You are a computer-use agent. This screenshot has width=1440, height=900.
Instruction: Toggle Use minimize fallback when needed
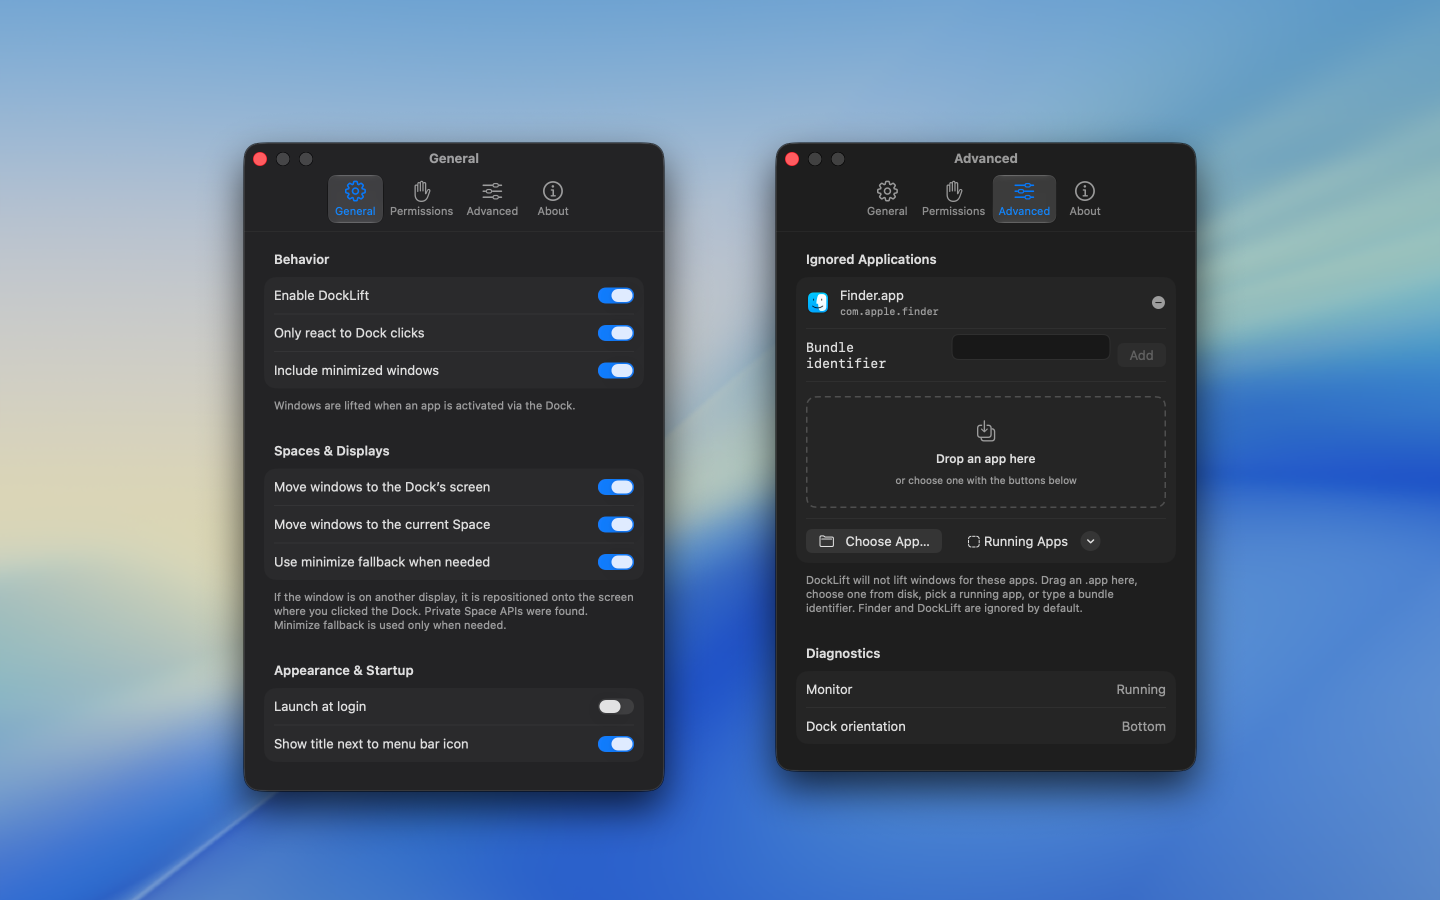click(616, 562)
